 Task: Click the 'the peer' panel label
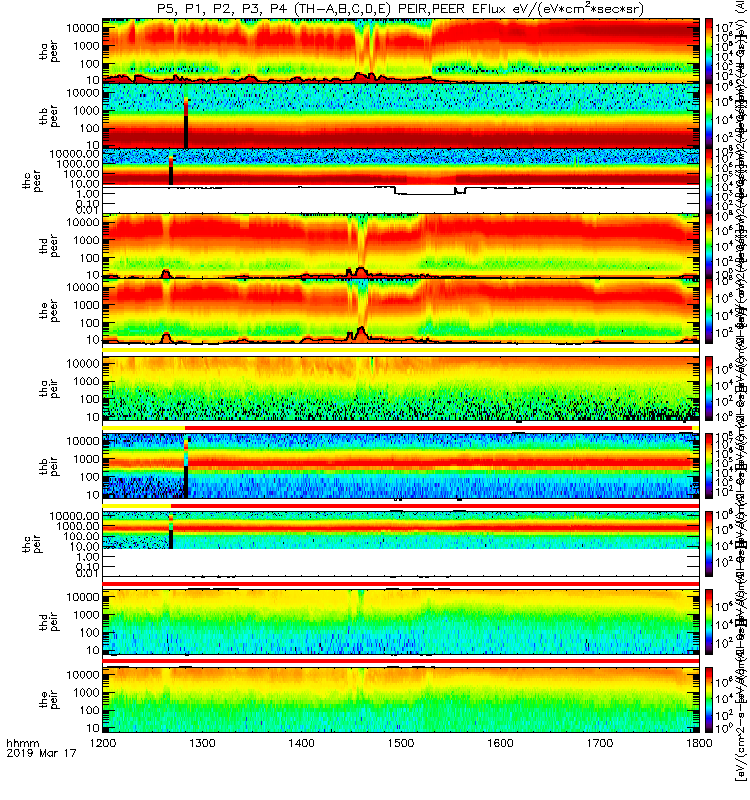[49, 311]
